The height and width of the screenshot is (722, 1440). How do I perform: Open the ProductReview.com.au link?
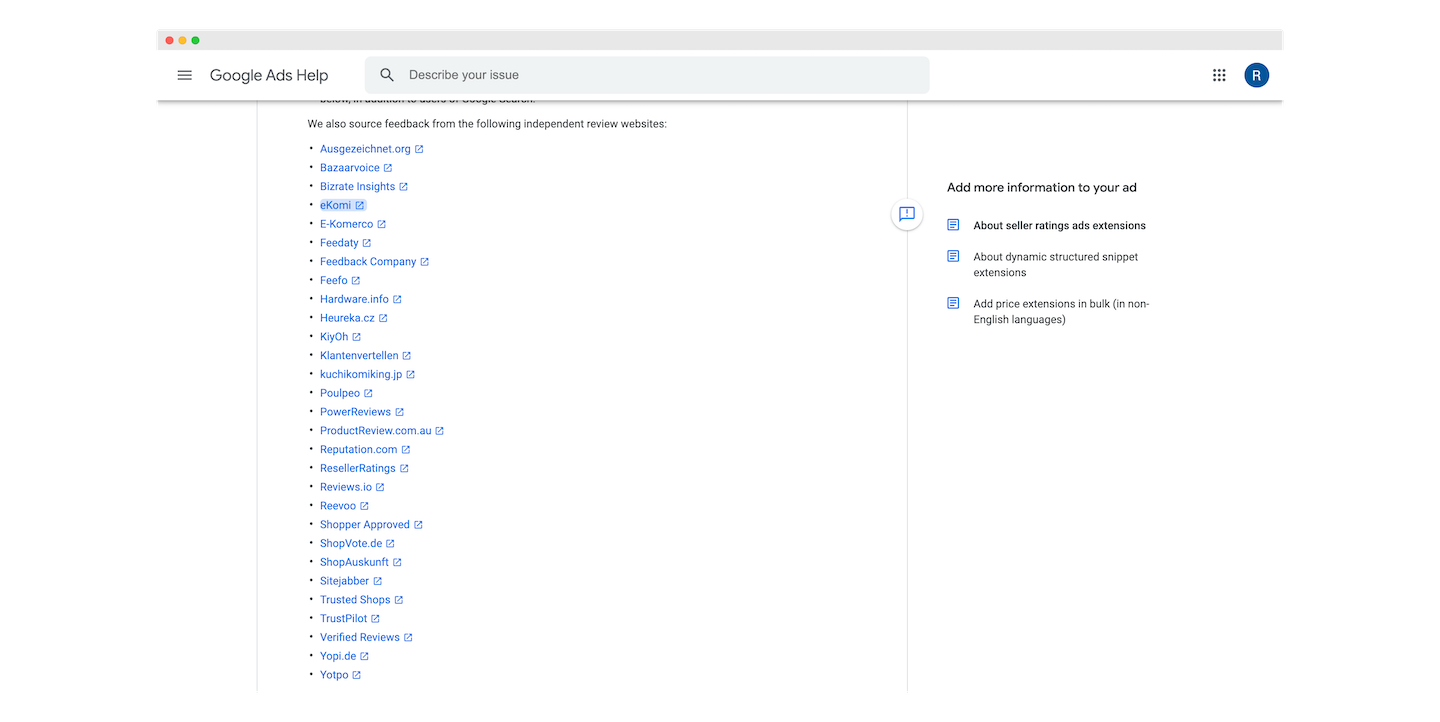[375, 431]
